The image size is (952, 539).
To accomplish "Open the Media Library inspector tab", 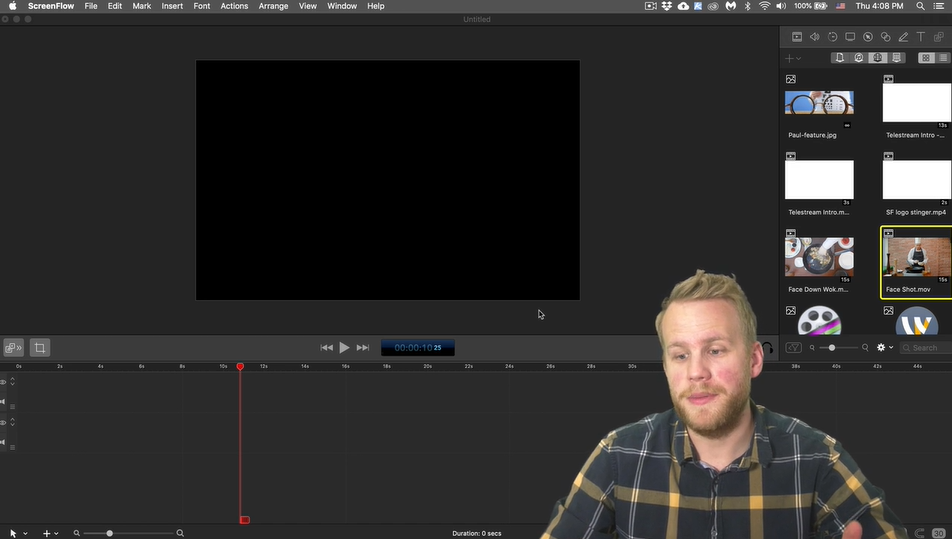I will 939,37.
